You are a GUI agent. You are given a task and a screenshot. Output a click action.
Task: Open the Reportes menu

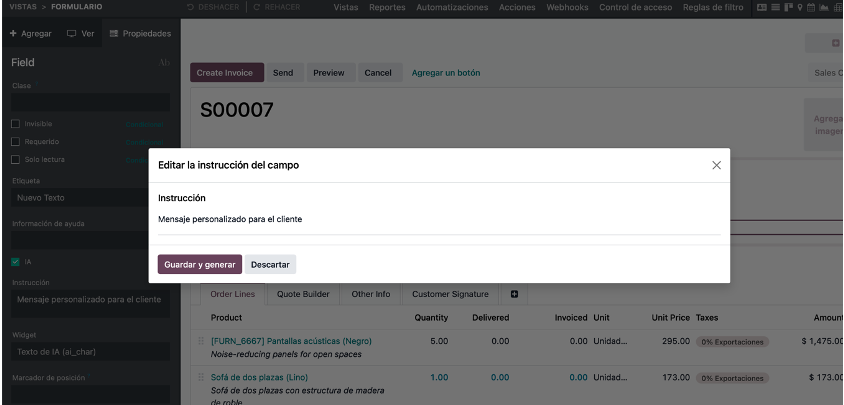pyautogui.click(x=387, y=8)
